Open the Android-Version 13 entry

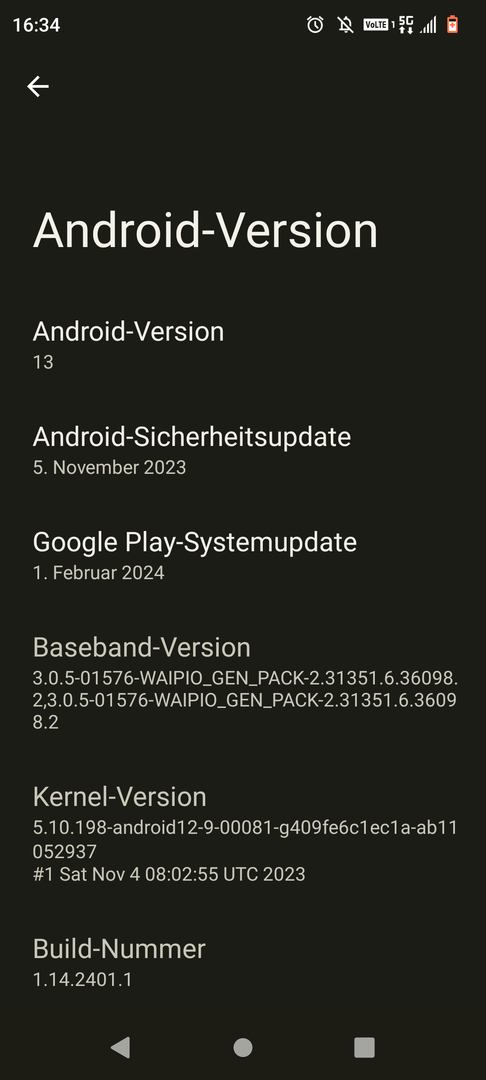pyautogui.click(x=243, y=345)
